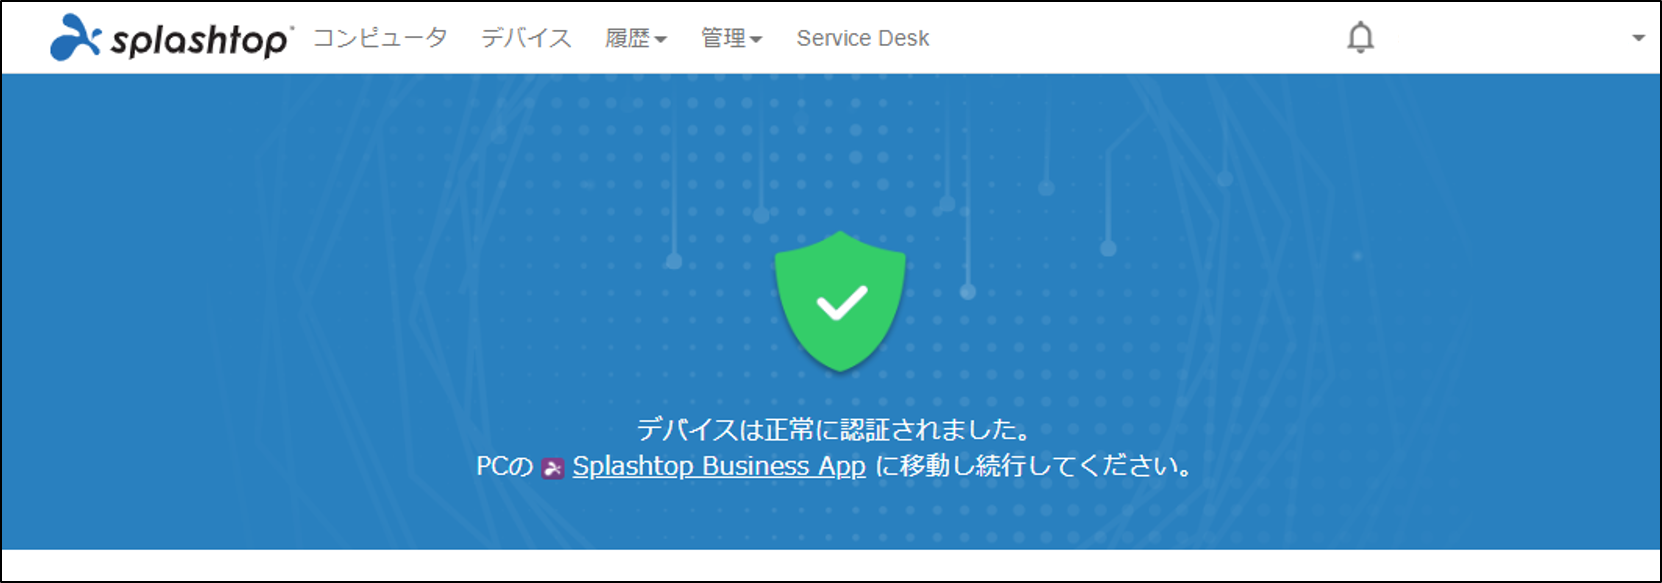Follow the Splashtop Business App link
This screenshot has width=1662, height=583.
click(719, 467)
